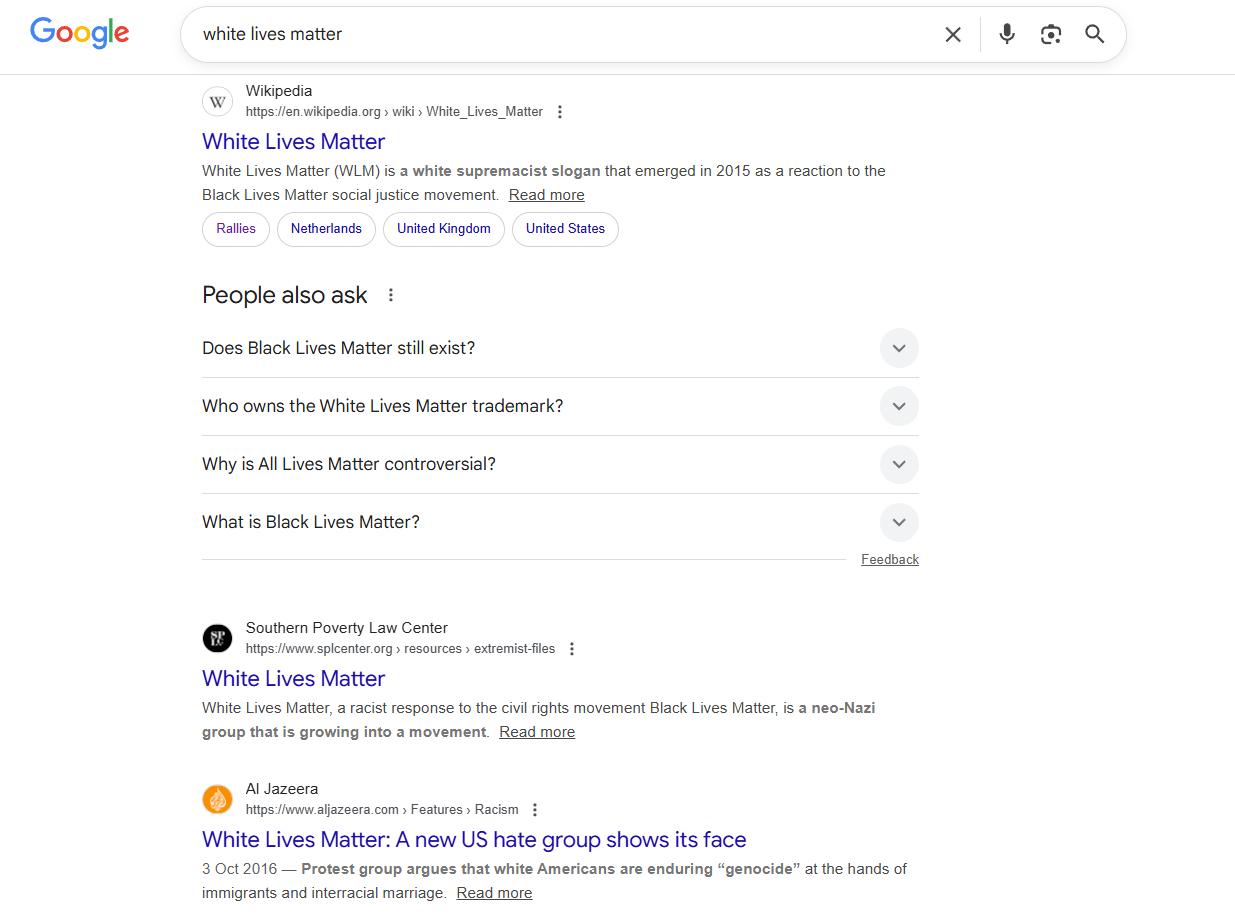Open 'A new US hate group shows its face' result
This screenshot has width=1235, height=923.
(x=474, y=839)
